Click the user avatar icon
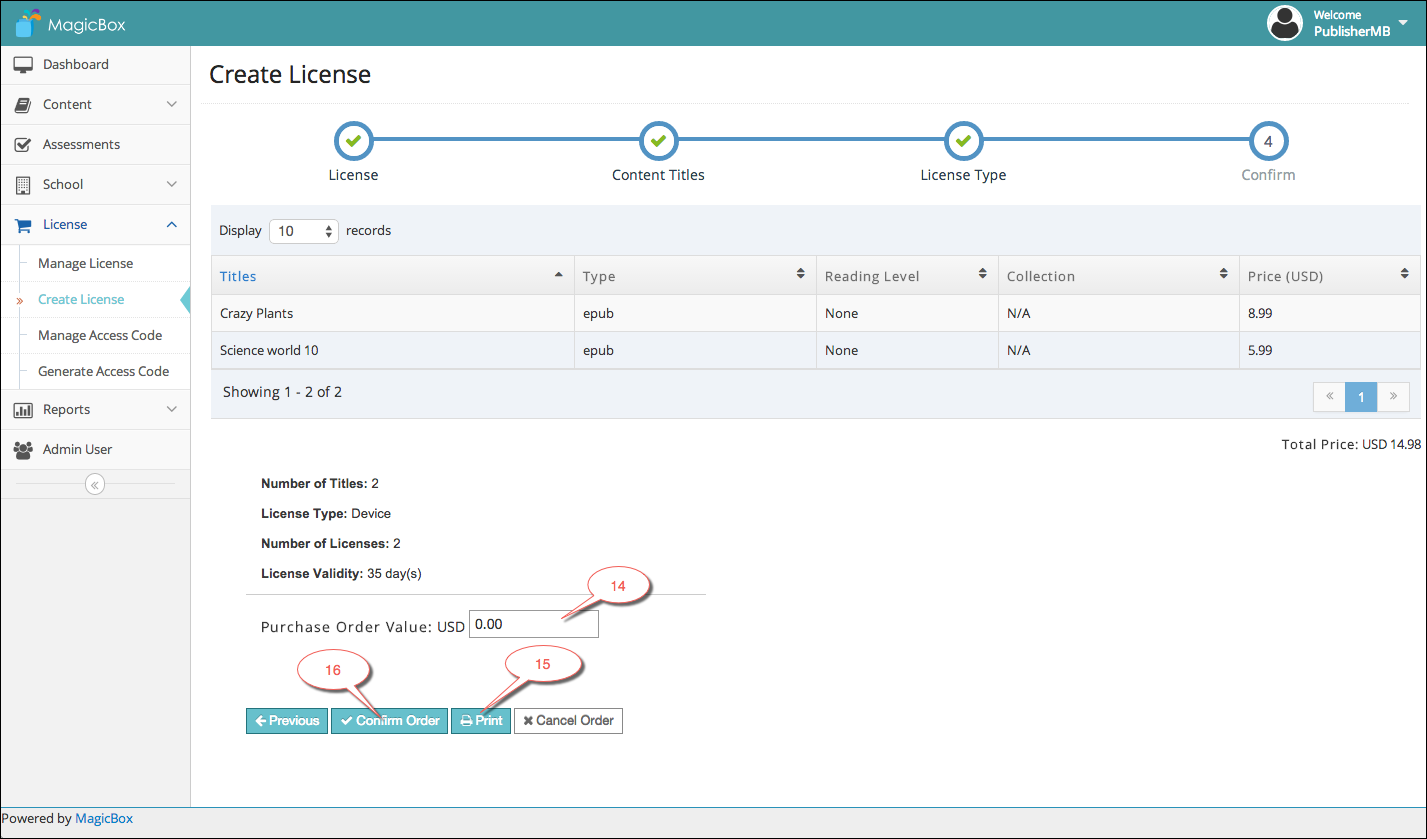Image resolution: width=1427 pixels, height=839 pixels. coord(1285,23)
